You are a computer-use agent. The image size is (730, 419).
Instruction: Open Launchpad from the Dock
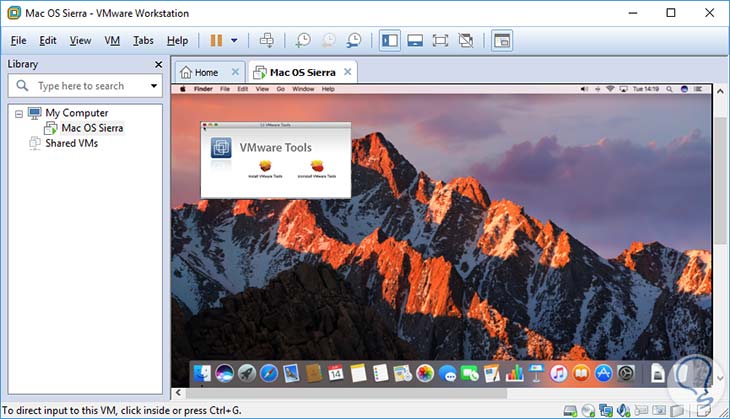(x=247, y=373)
